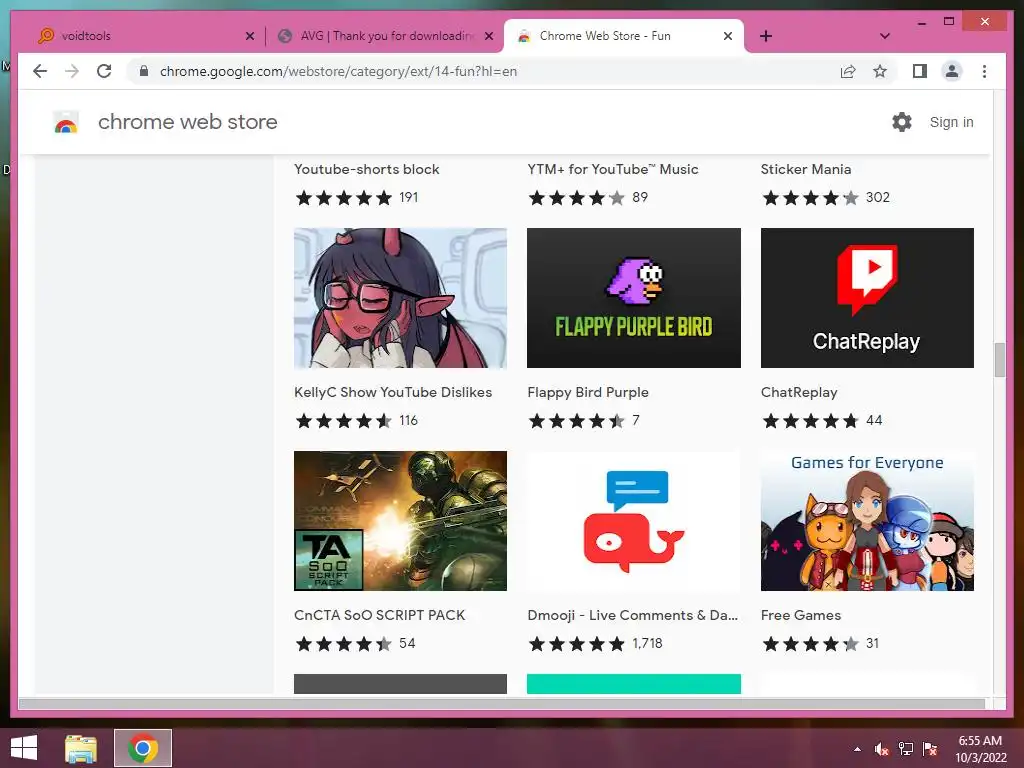Close the Chrome Web Store tab
Image resolution: width=1024 pixels, height=768 pixels.
[728, 36]
